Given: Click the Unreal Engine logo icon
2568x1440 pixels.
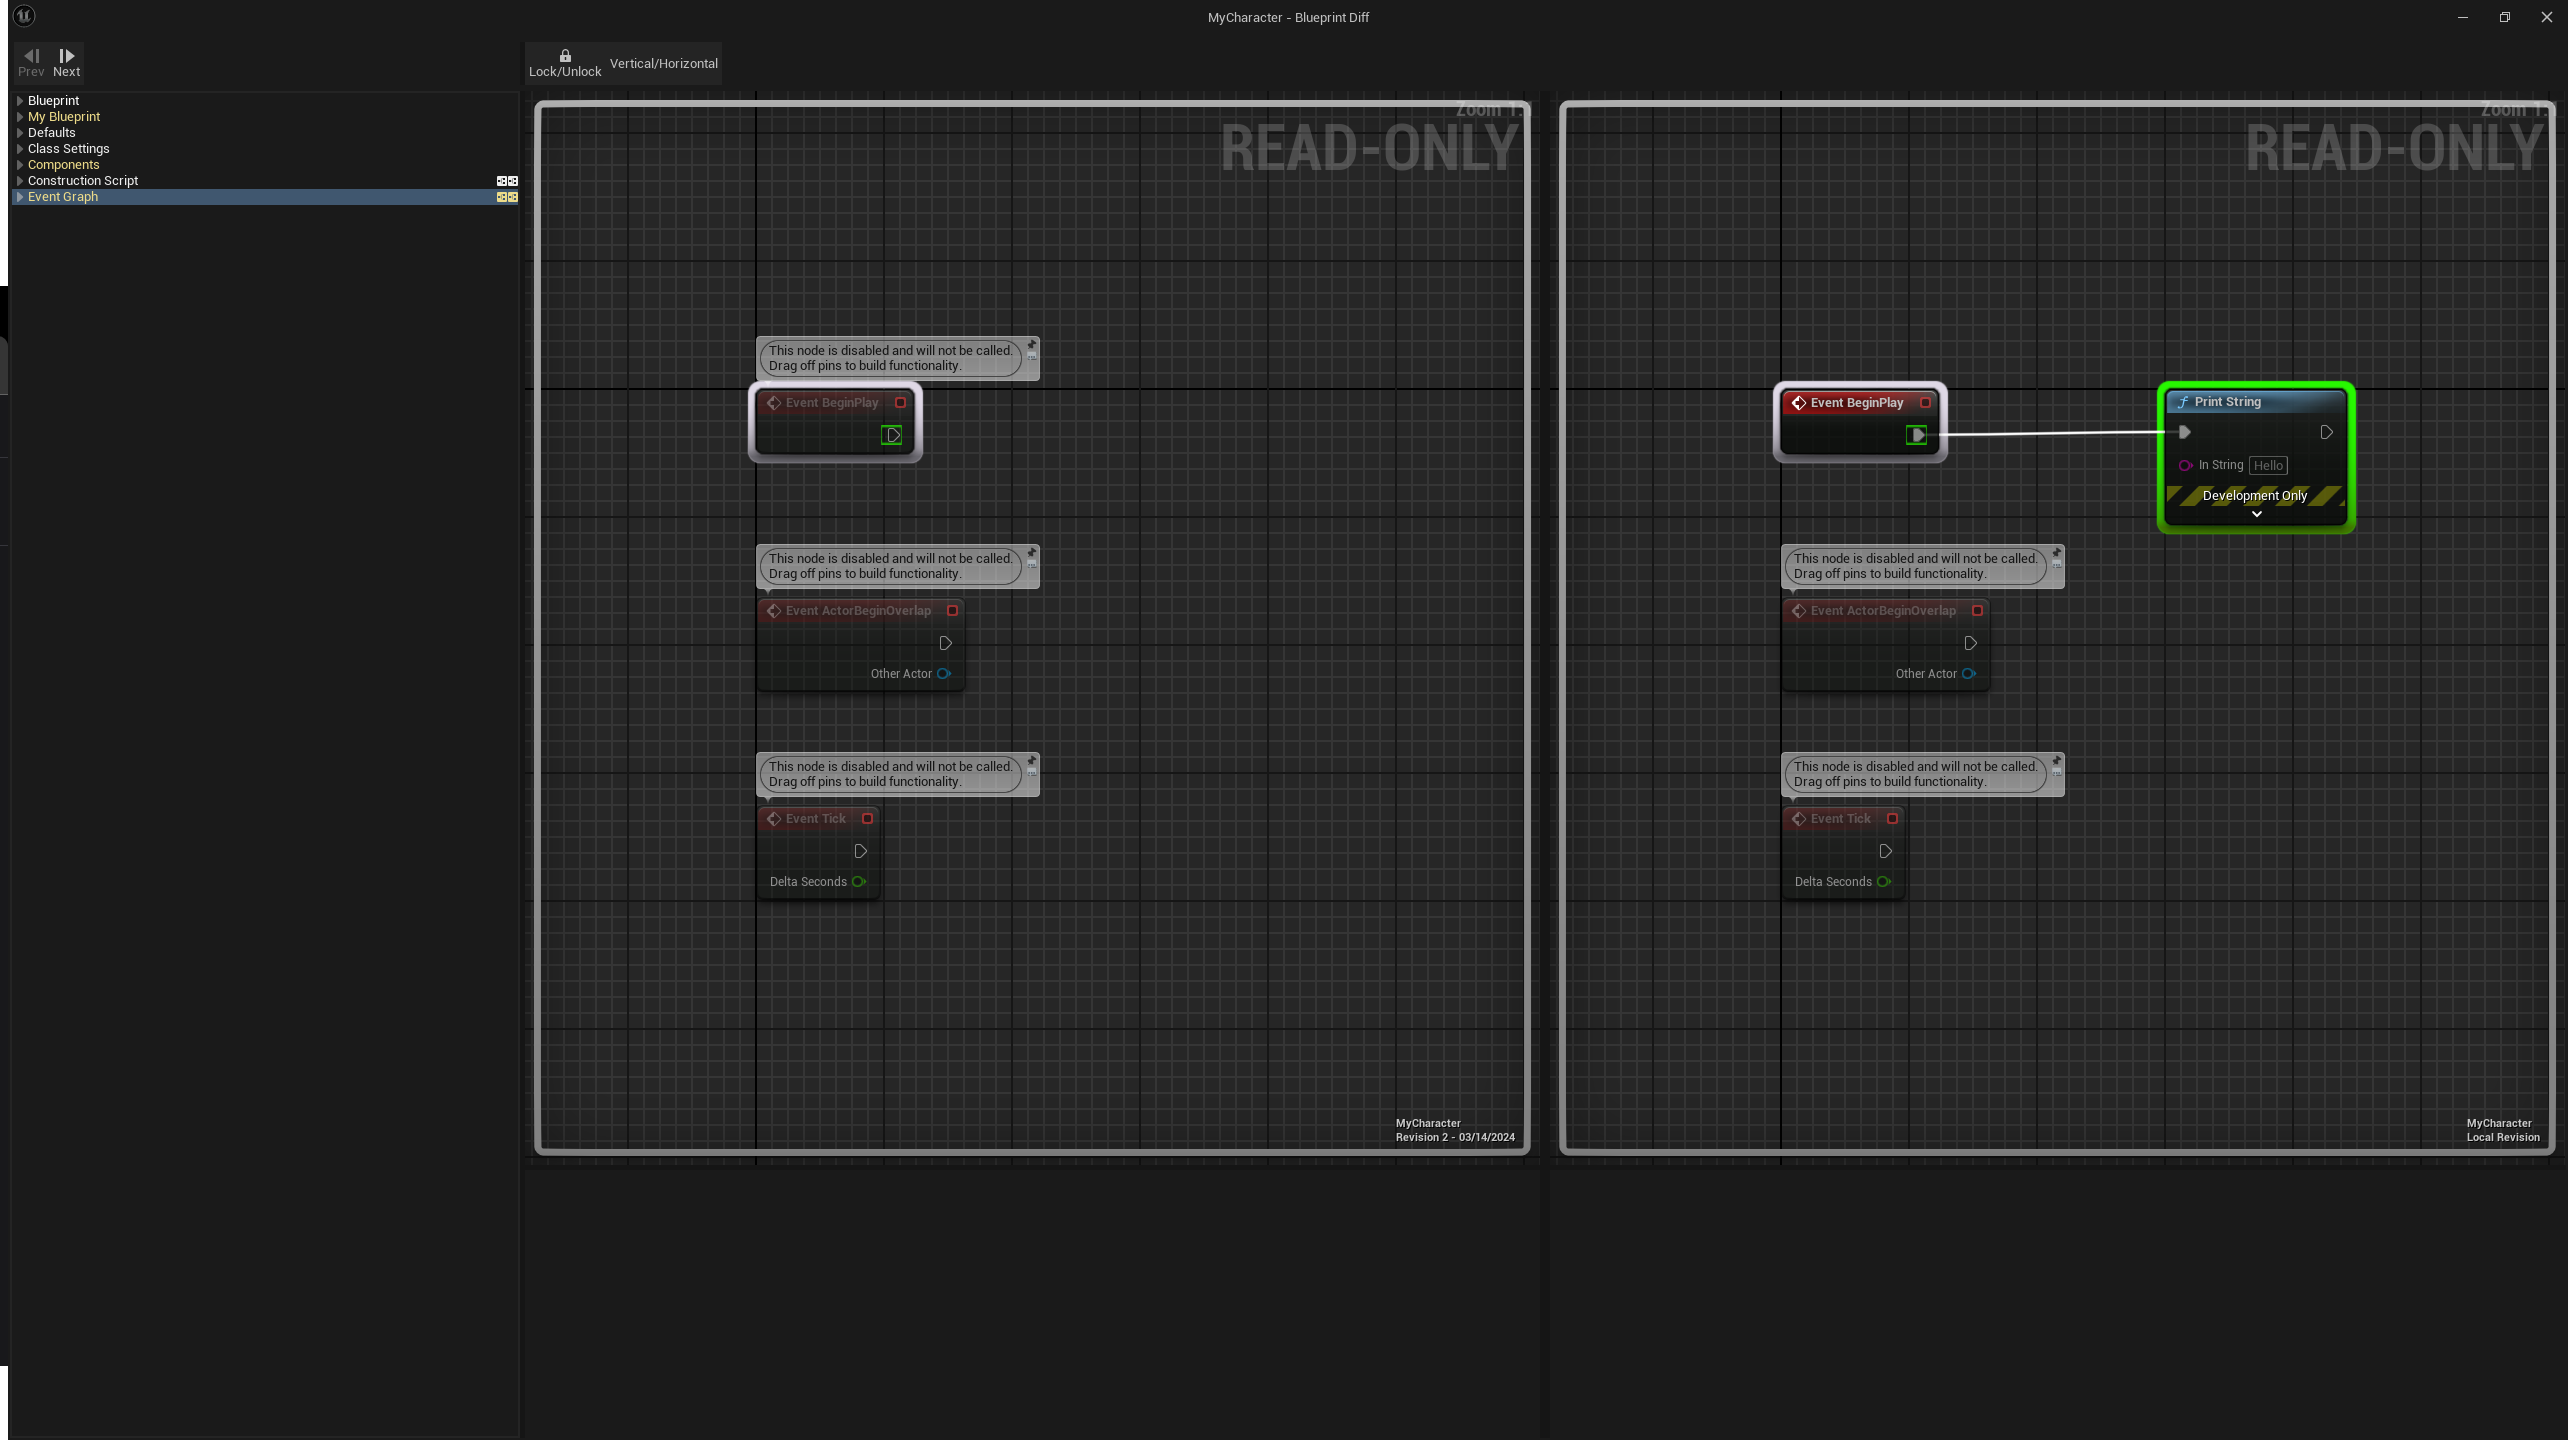Looking at the screenshot, I should (24, 16).
